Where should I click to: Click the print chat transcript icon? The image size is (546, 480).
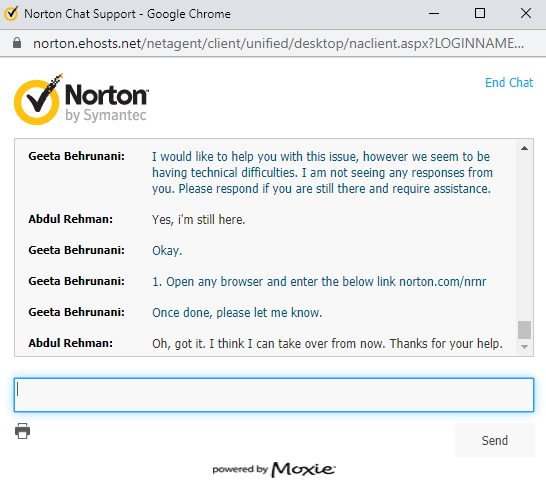point(22,431)
